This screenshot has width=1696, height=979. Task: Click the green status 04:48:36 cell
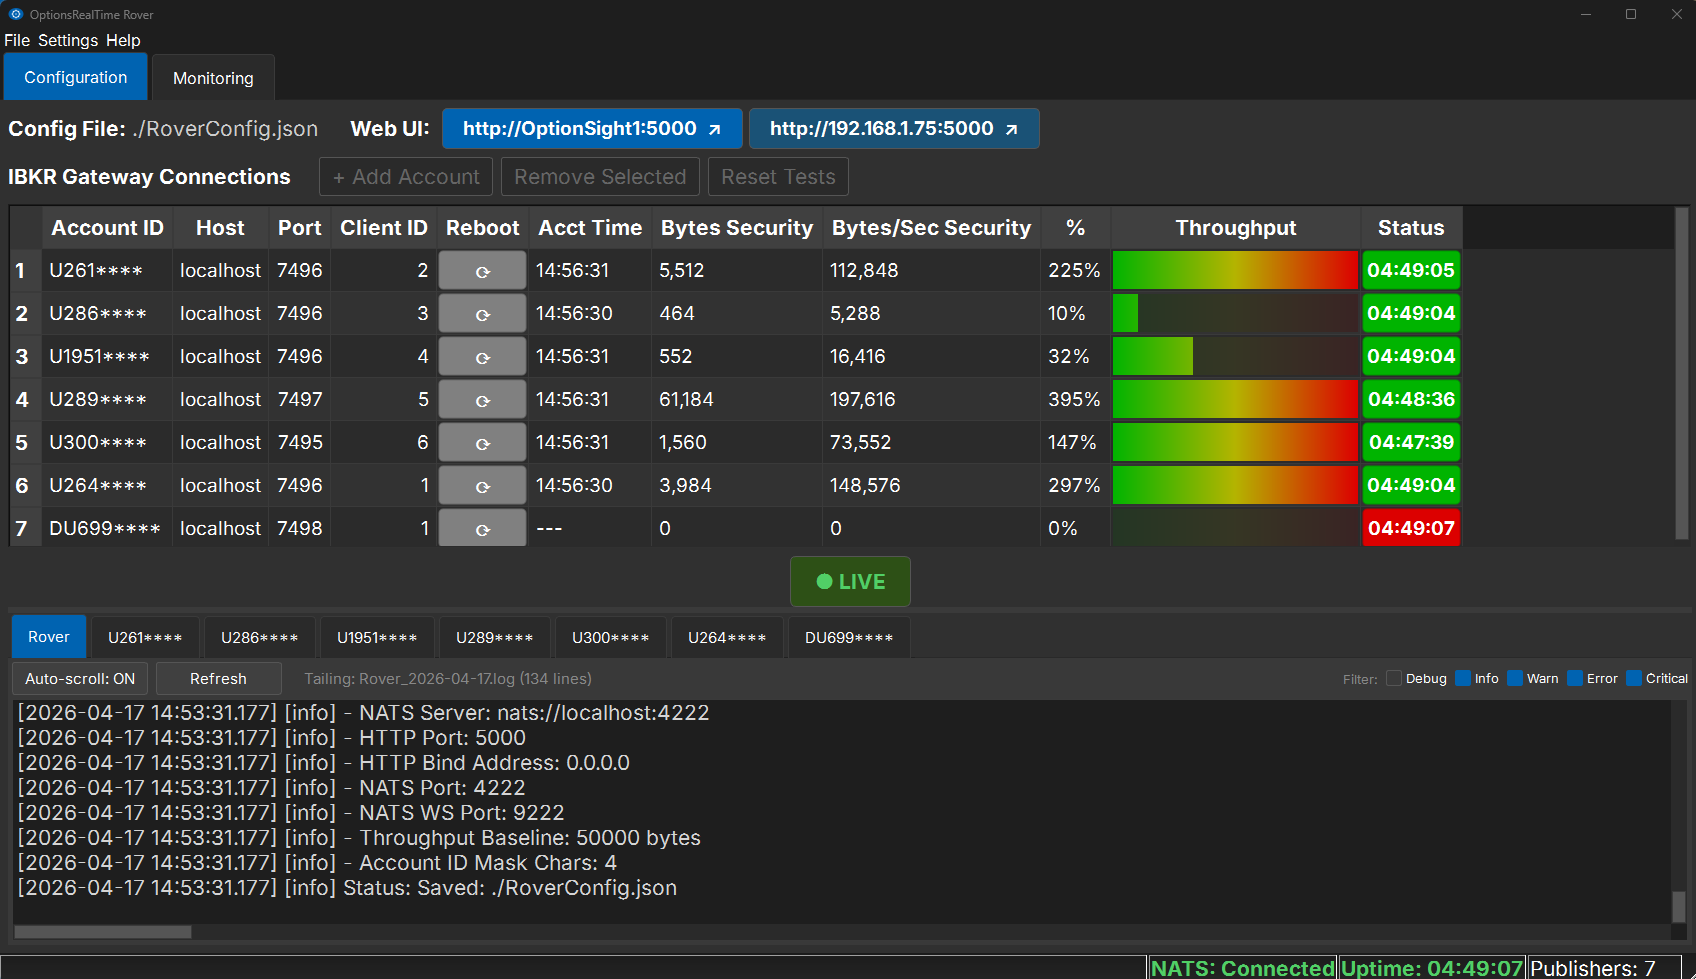click(x=1411, y=399)
